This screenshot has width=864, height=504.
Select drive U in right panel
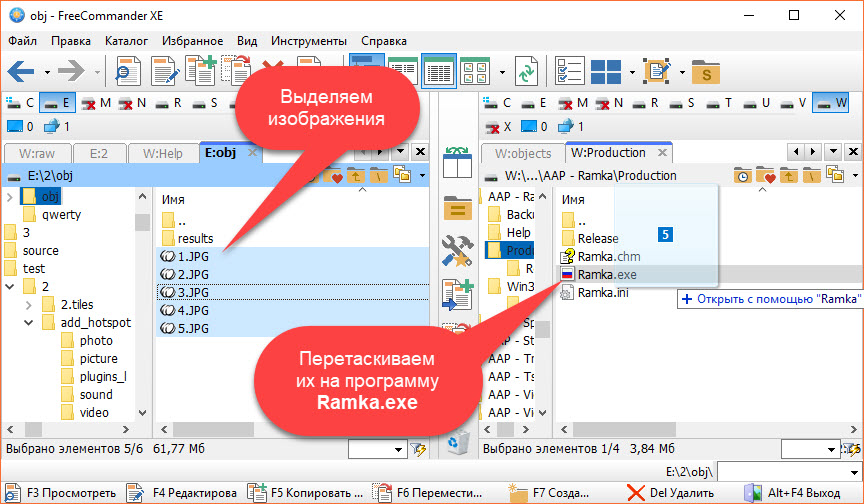tap(757, 103)
